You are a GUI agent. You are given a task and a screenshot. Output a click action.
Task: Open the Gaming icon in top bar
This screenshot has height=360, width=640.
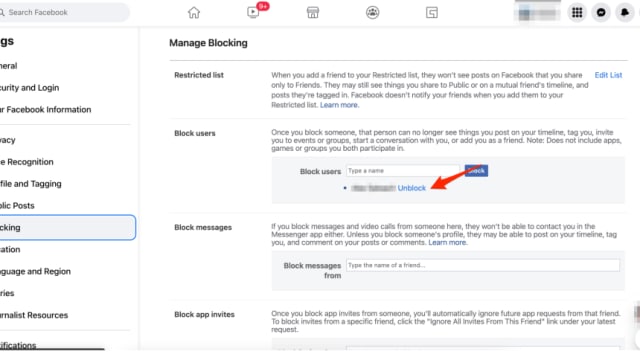432,13
